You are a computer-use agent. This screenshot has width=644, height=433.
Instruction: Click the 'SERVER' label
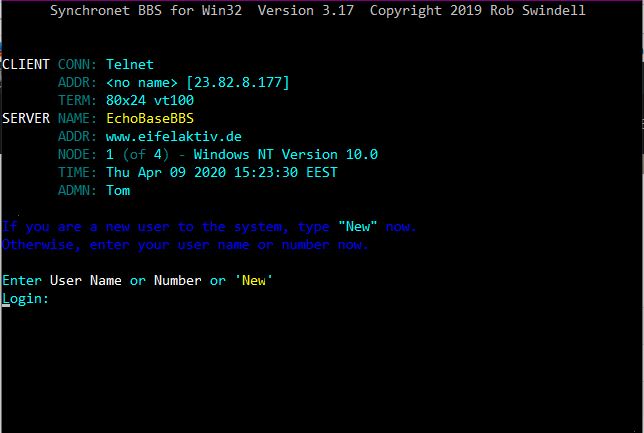(x=25, y=118)
